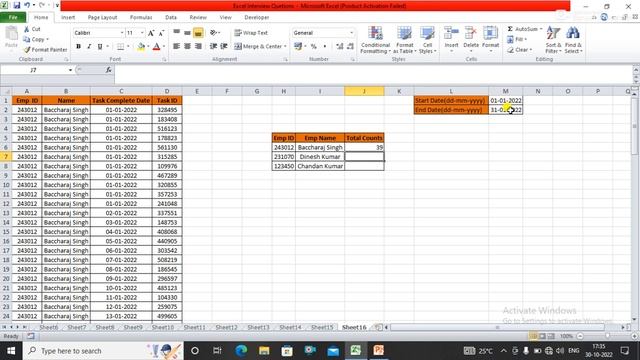Screen dimensions: 640x360
Task: Apply Percent Style
Action: pyautogui.click(x=313, y=47)
